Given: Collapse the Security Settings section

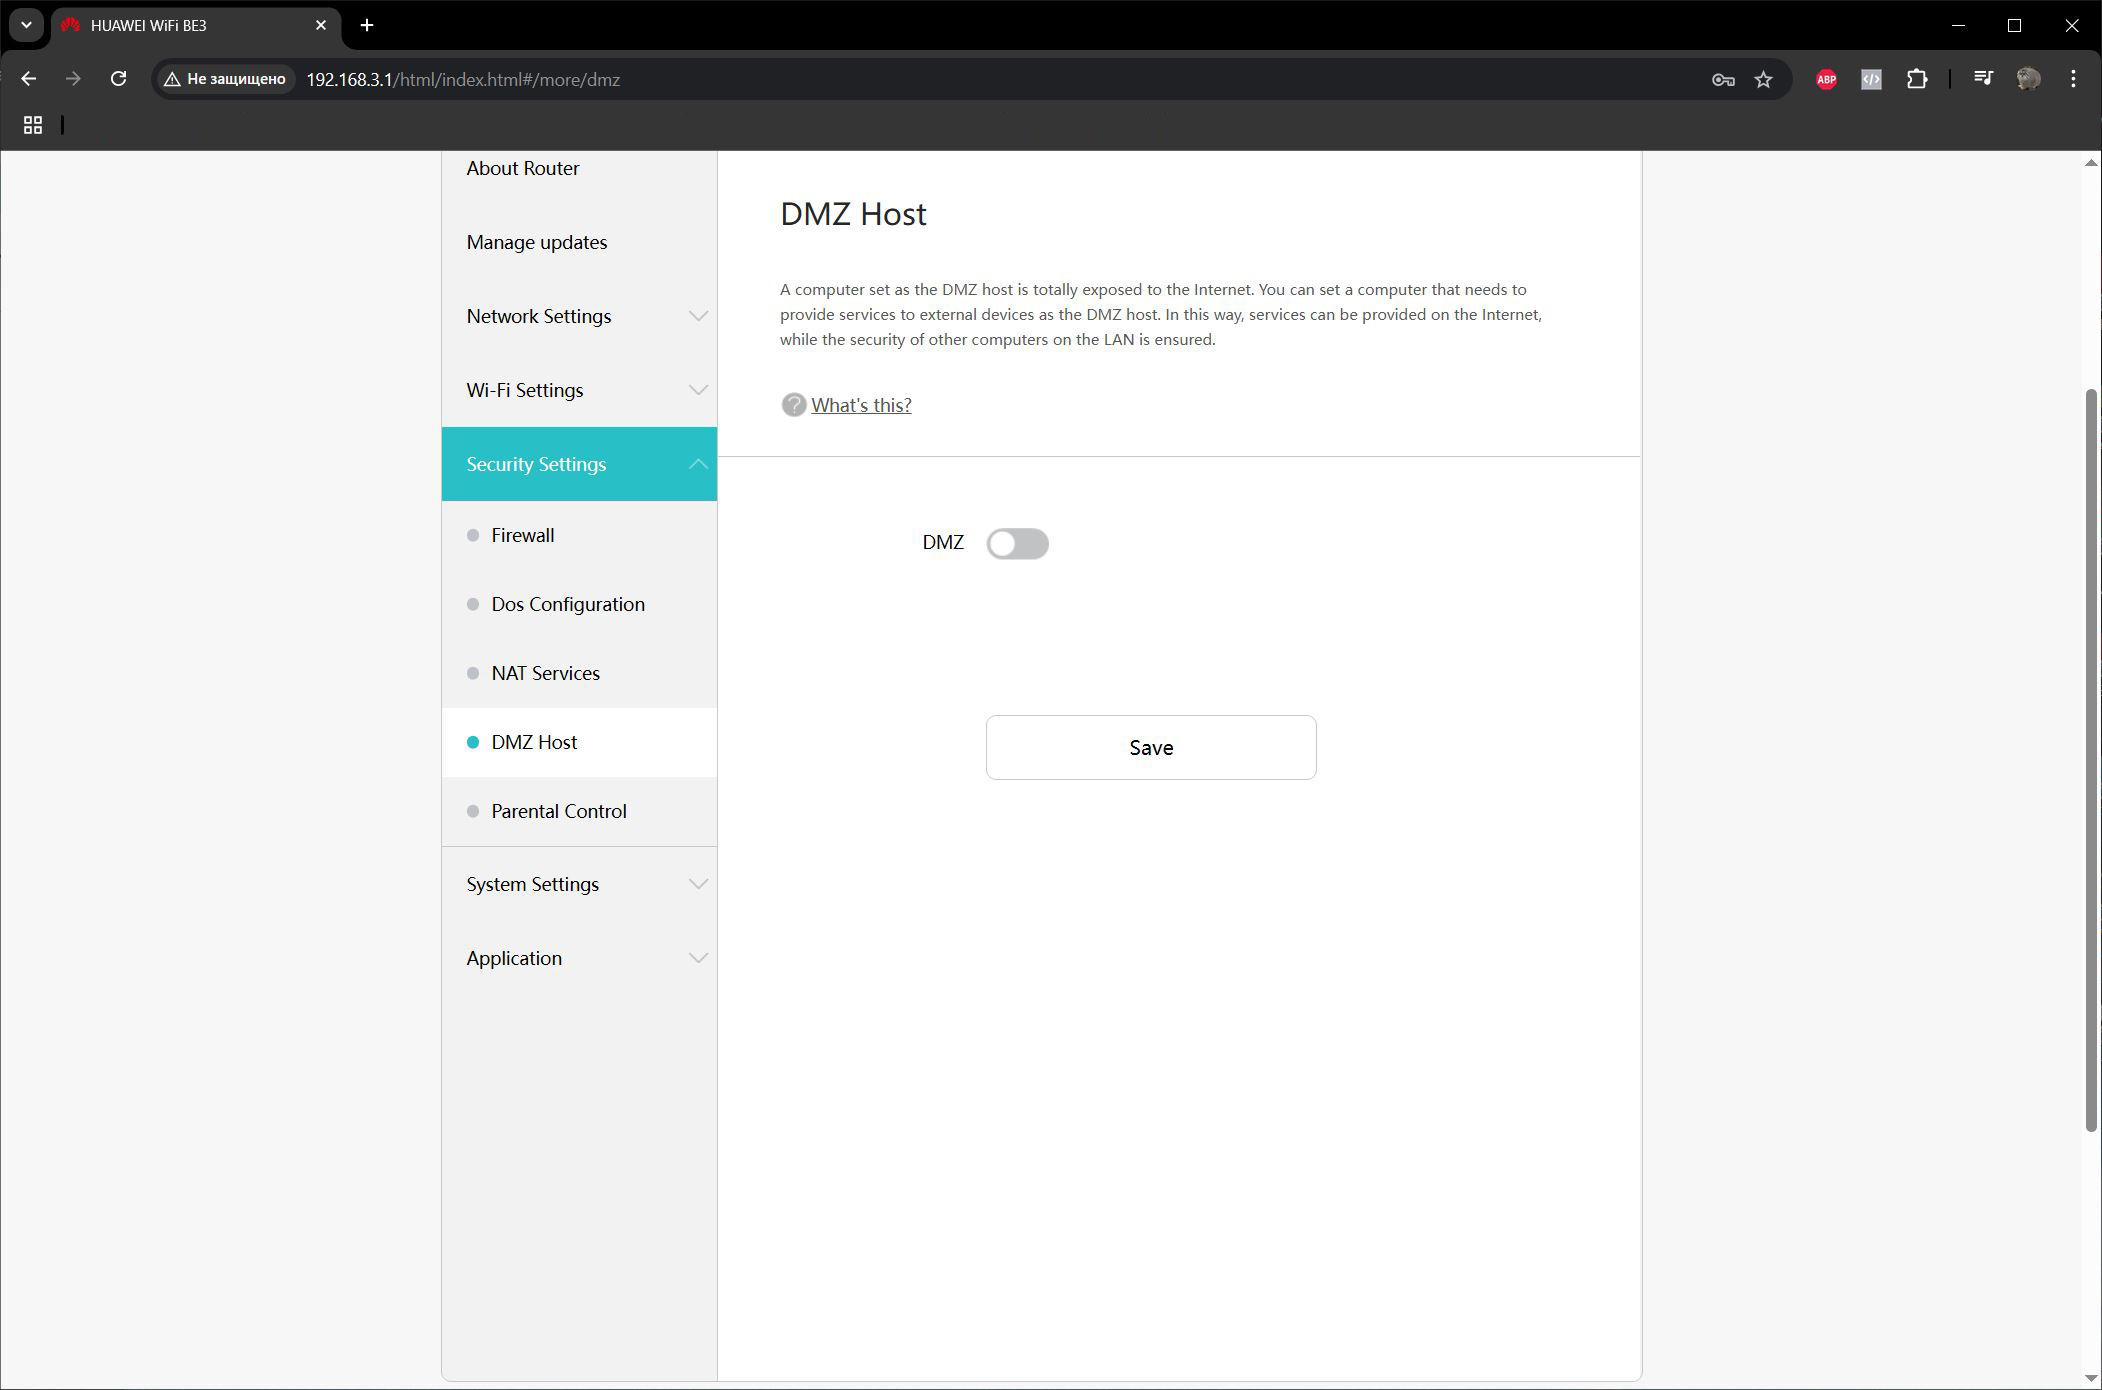Looking at the screenshot, I should (x=579, y=464).
